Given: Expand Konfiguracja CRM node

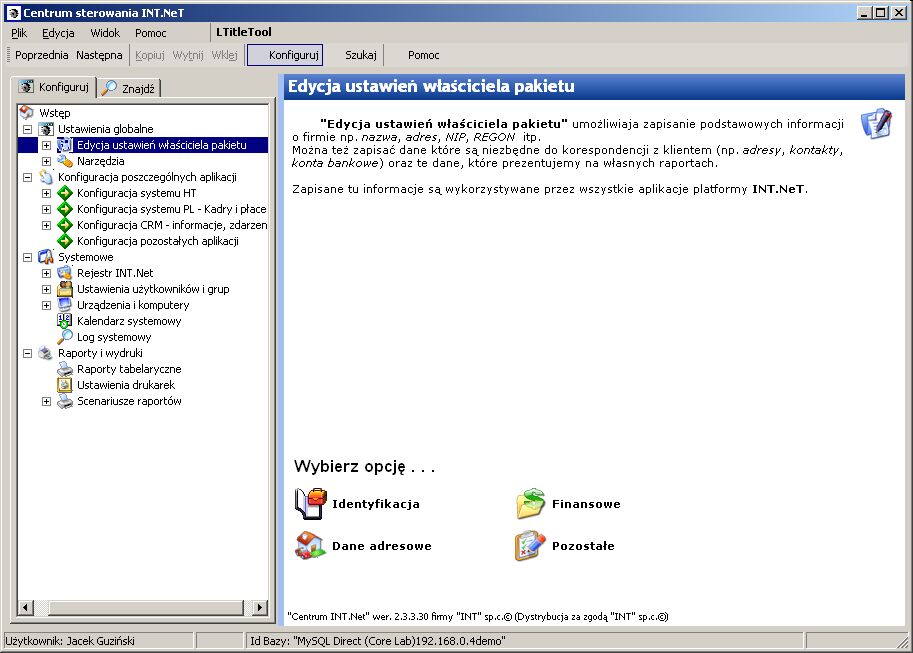Looking at the screenshot, I should tap(47, 225).
